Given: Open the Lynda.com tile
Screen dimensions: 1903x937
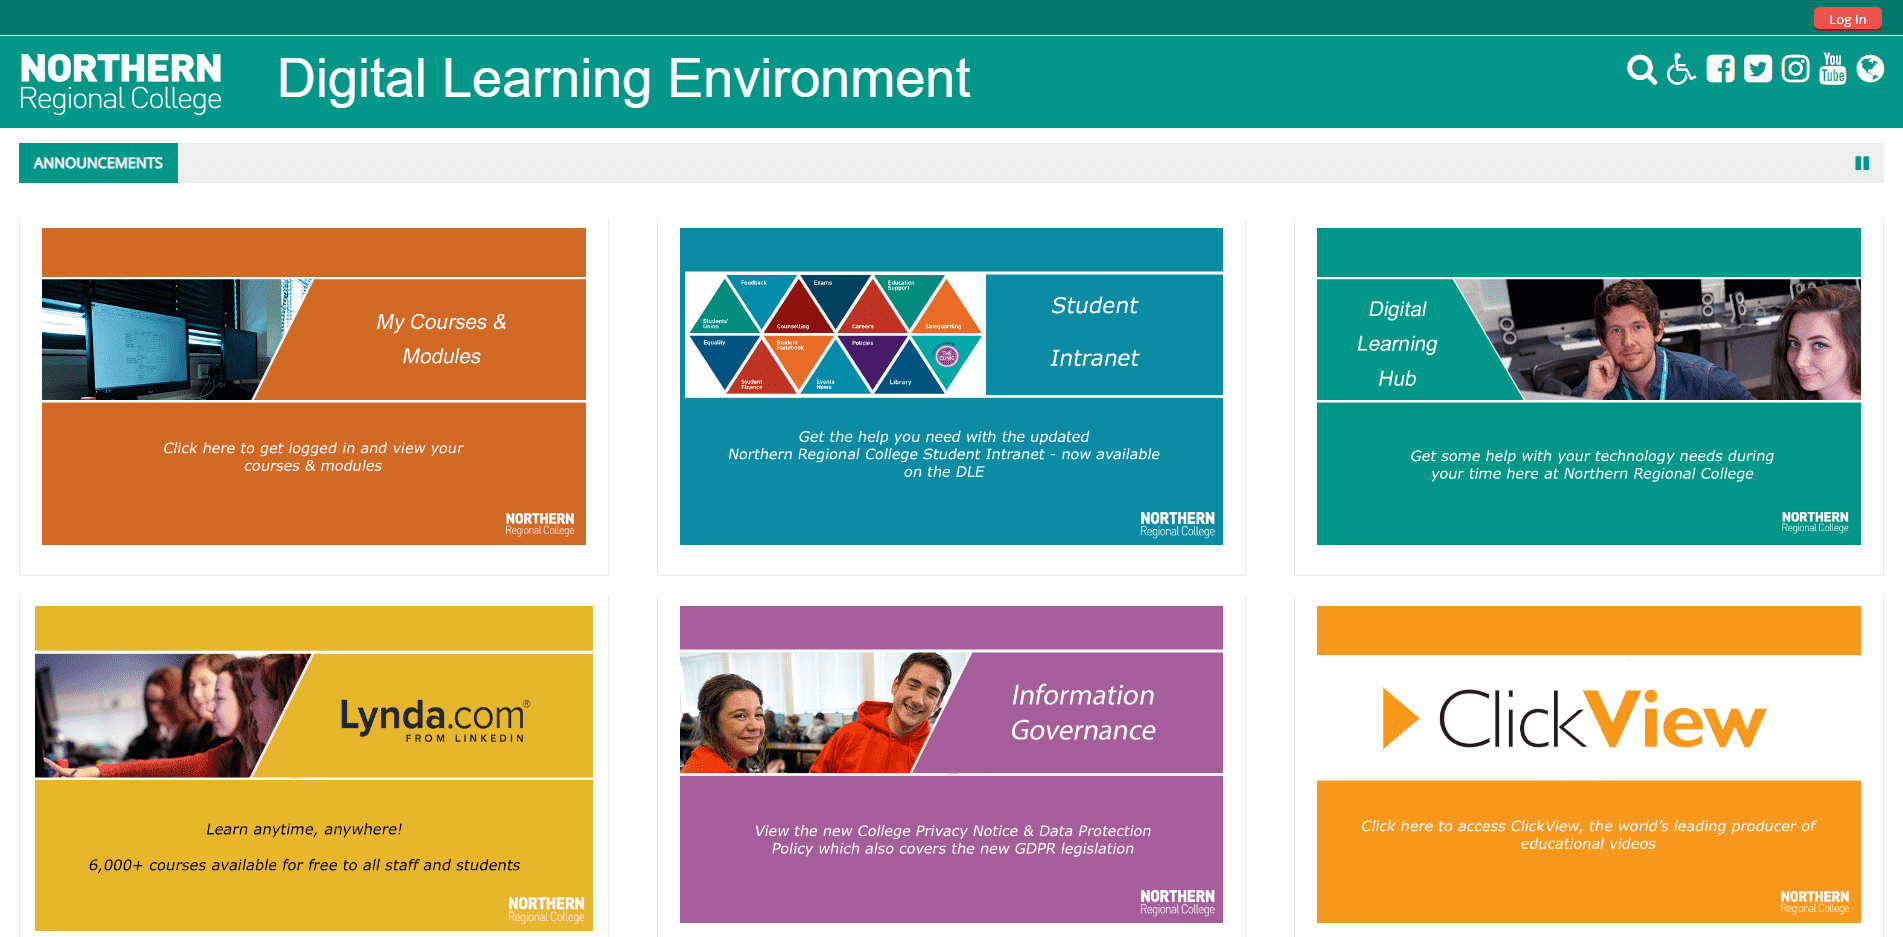Looking at the screenshot, I should click(x=314, y=768).
